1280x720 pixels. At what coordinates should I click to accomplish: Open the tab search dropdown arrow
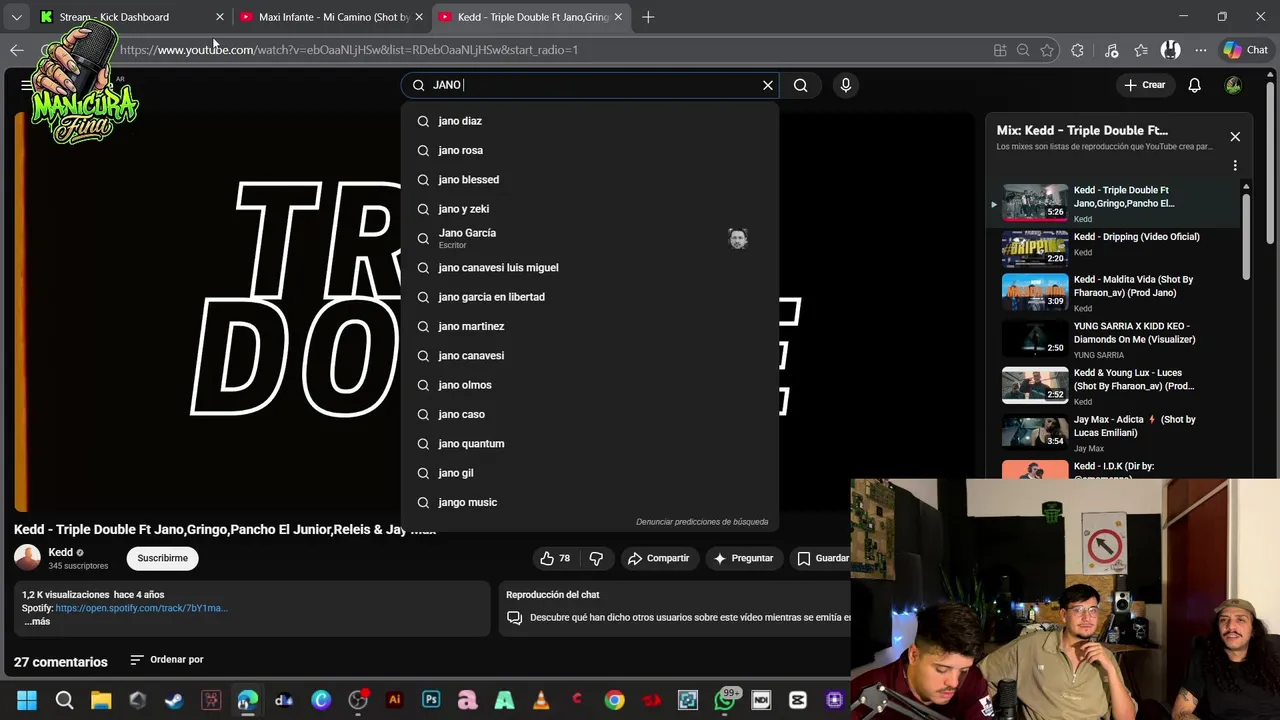point(16,17)
